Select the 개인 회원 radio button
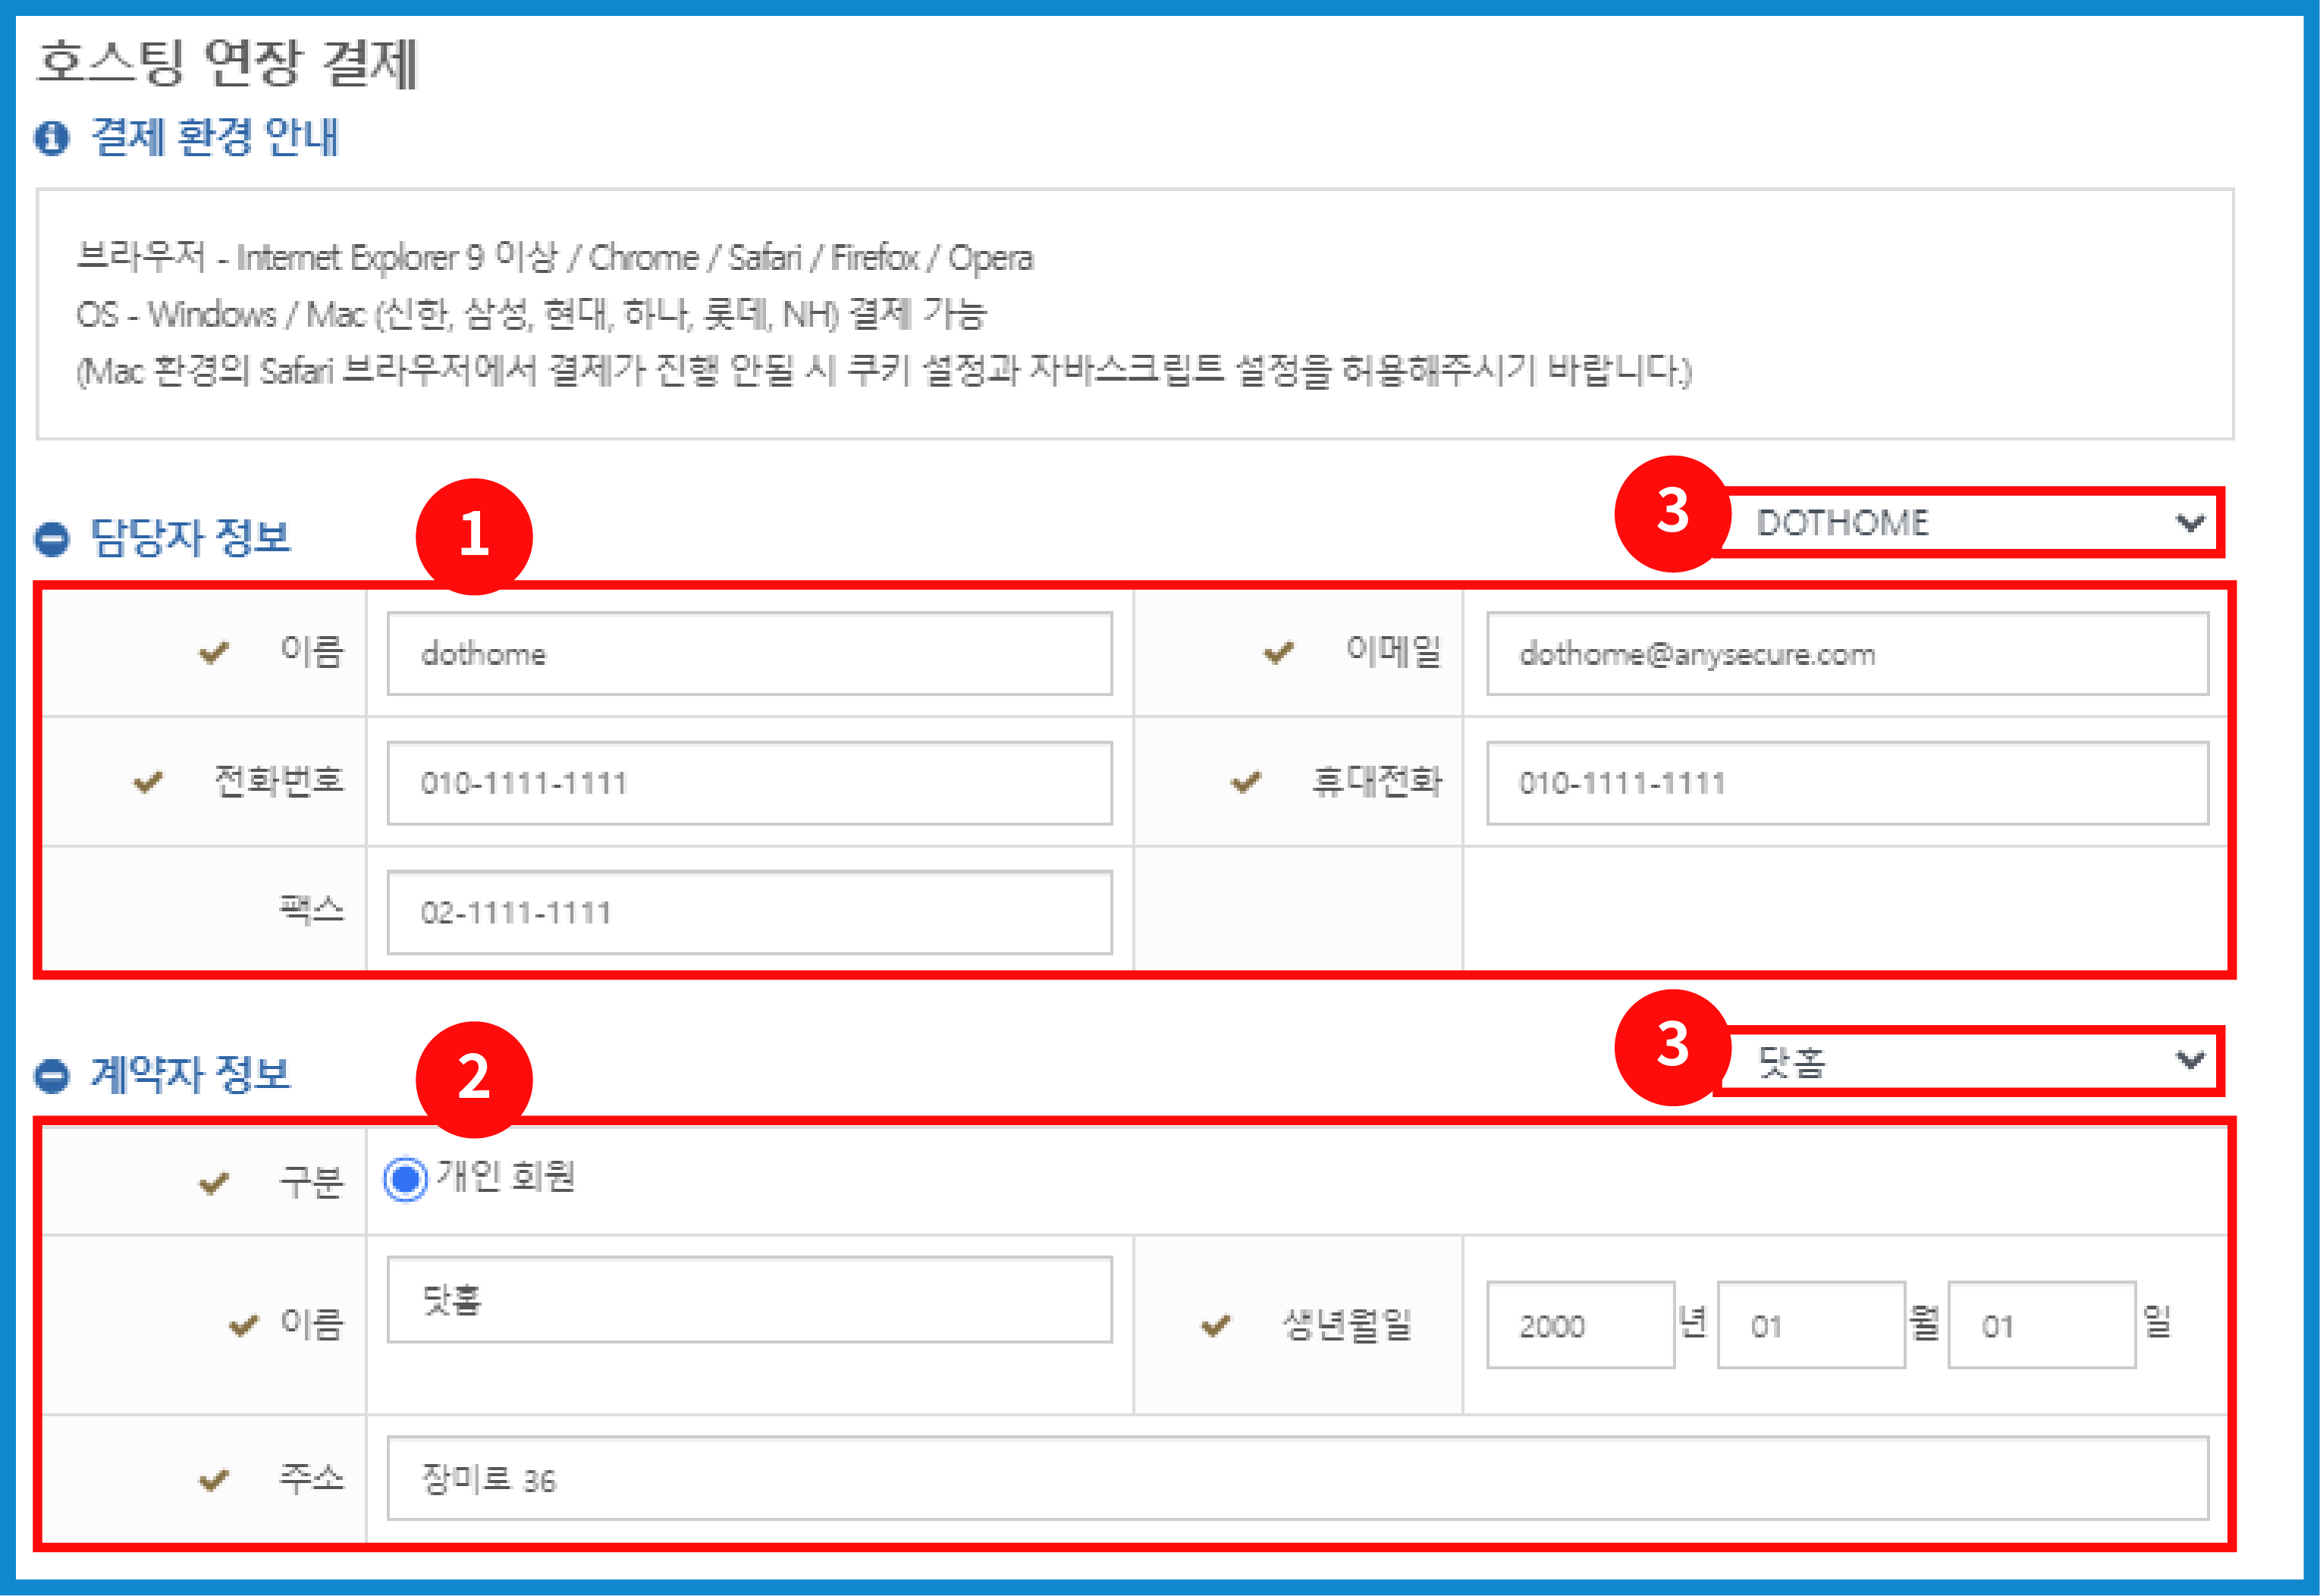The image size is (2320, 1596). [405, 1179]
